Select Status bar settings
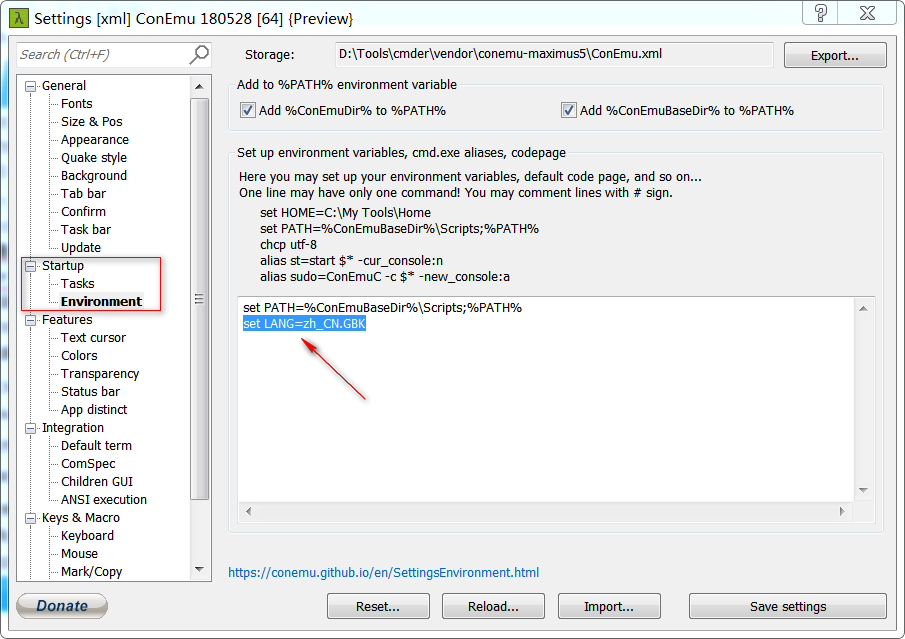Screen dimensions: 905x639 90,391
